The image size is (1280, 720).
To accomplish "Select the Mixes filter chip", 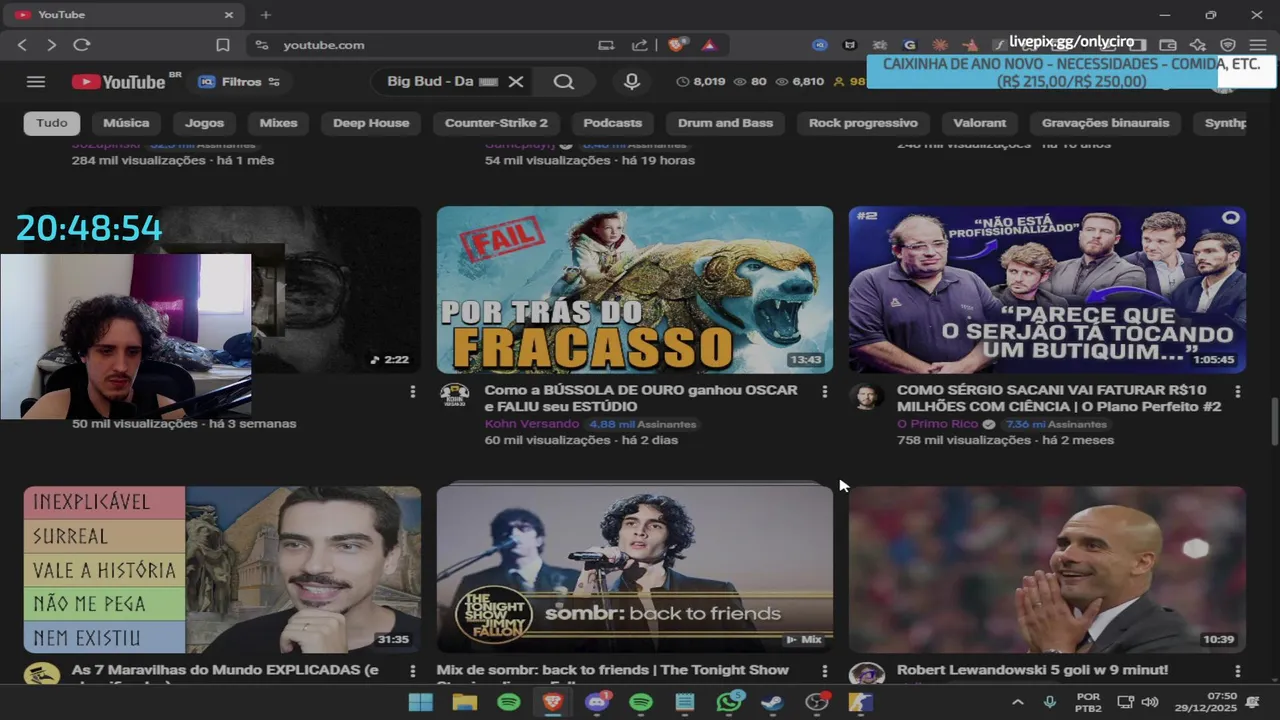I will (x=278, y=123).
